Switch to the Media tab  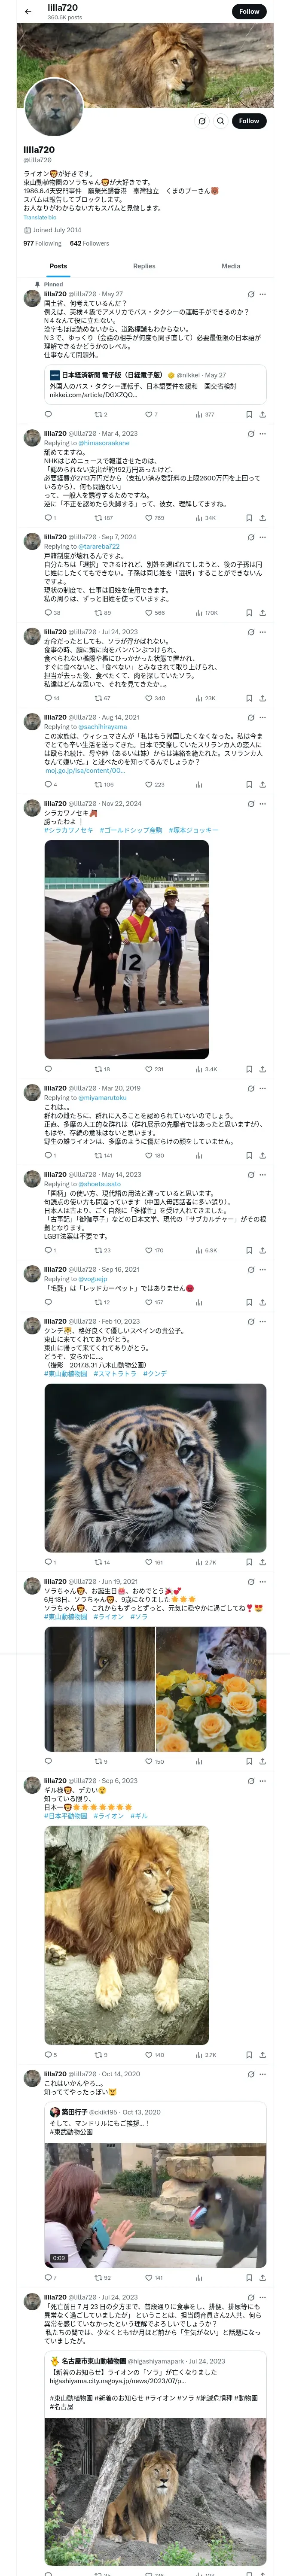231,266
